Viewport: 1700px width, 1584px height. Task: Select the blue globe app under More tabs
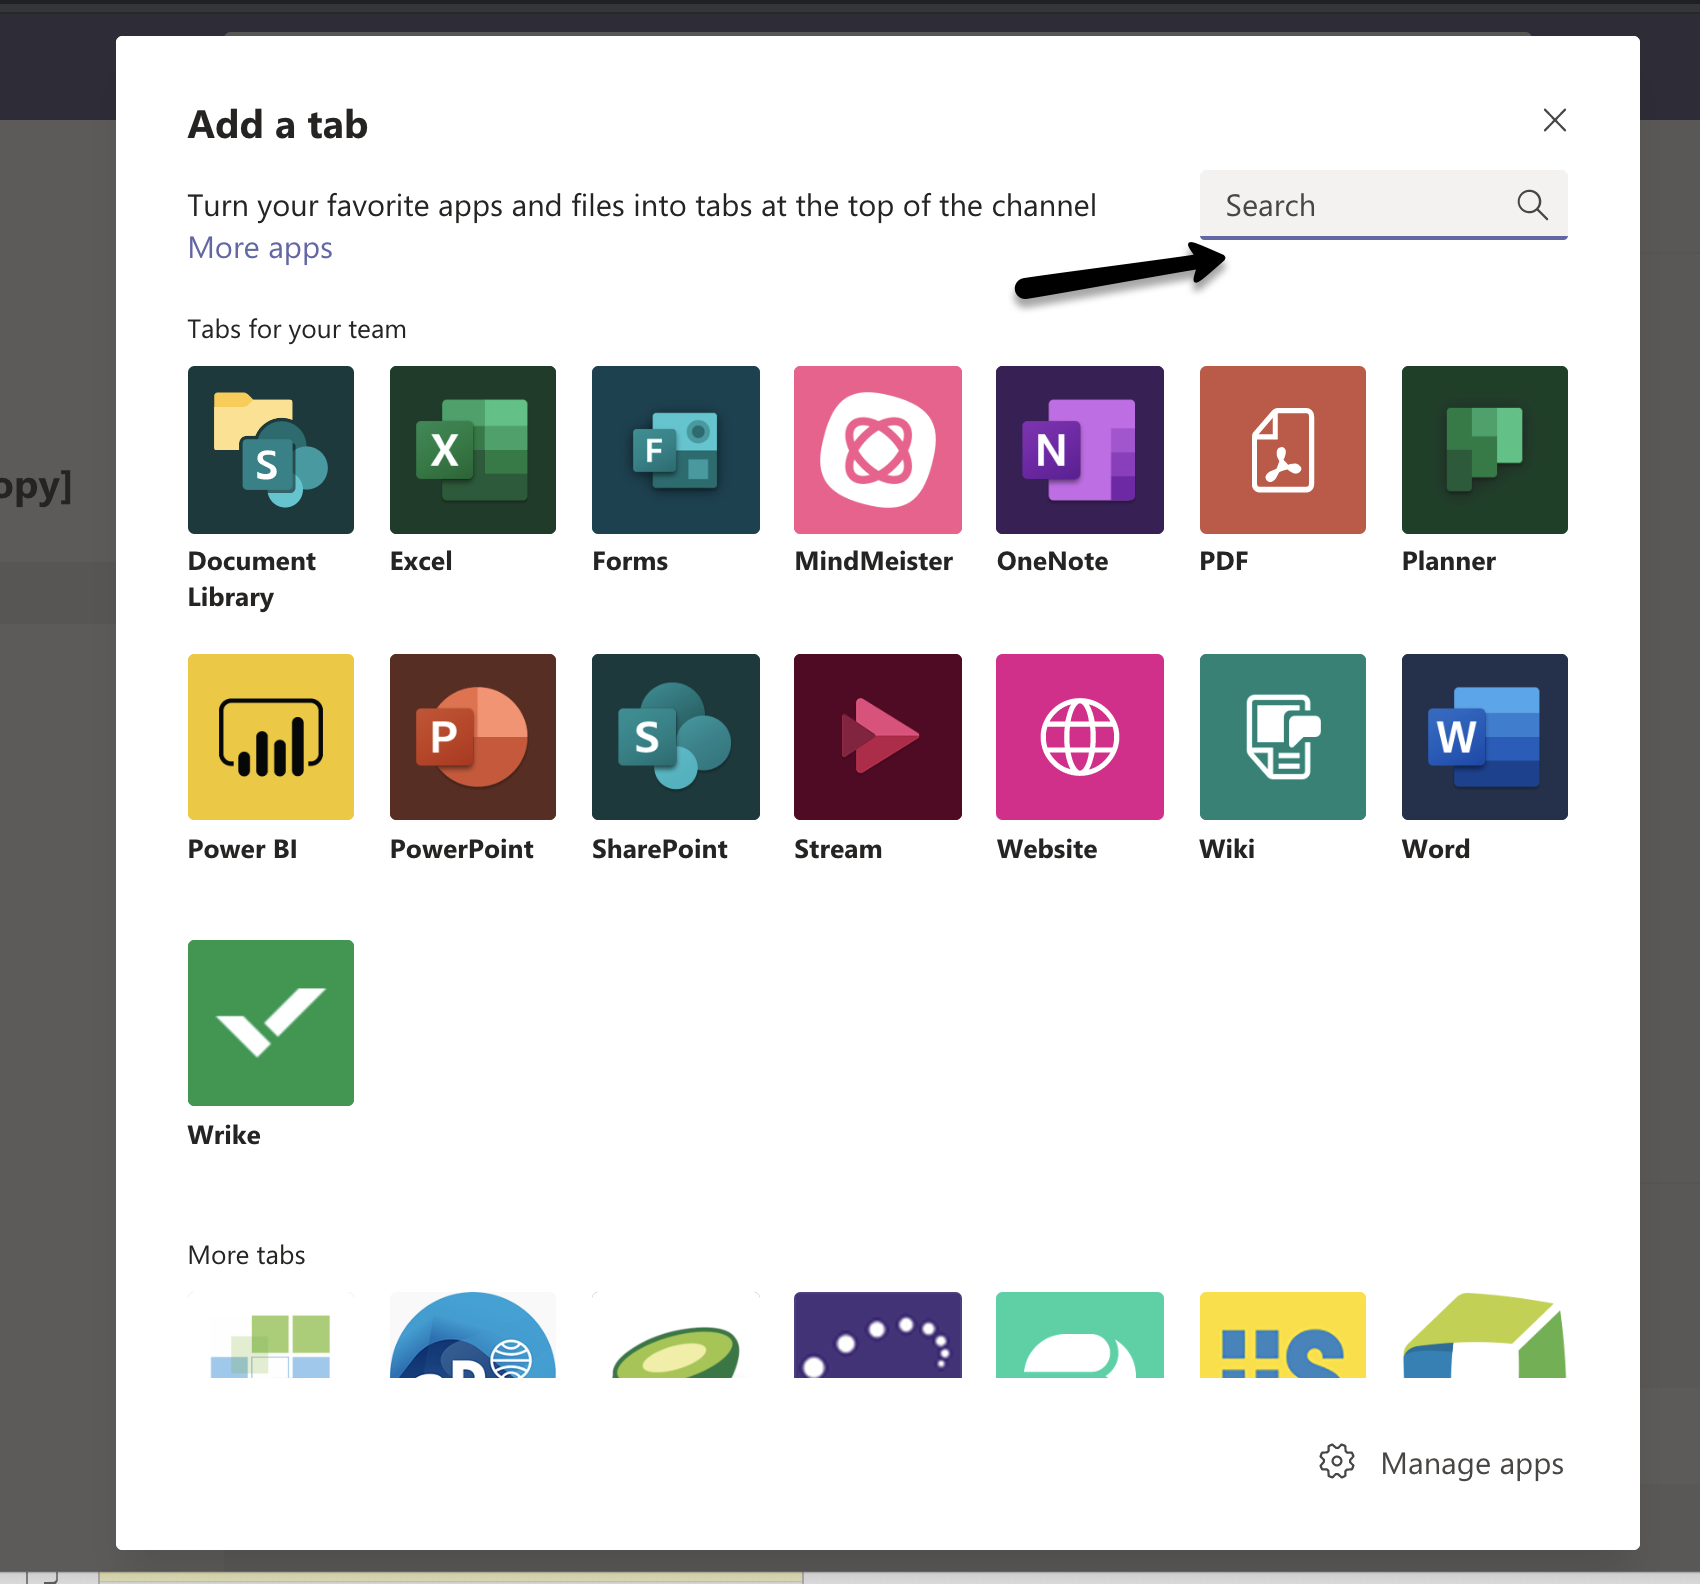coord(473,1335)
